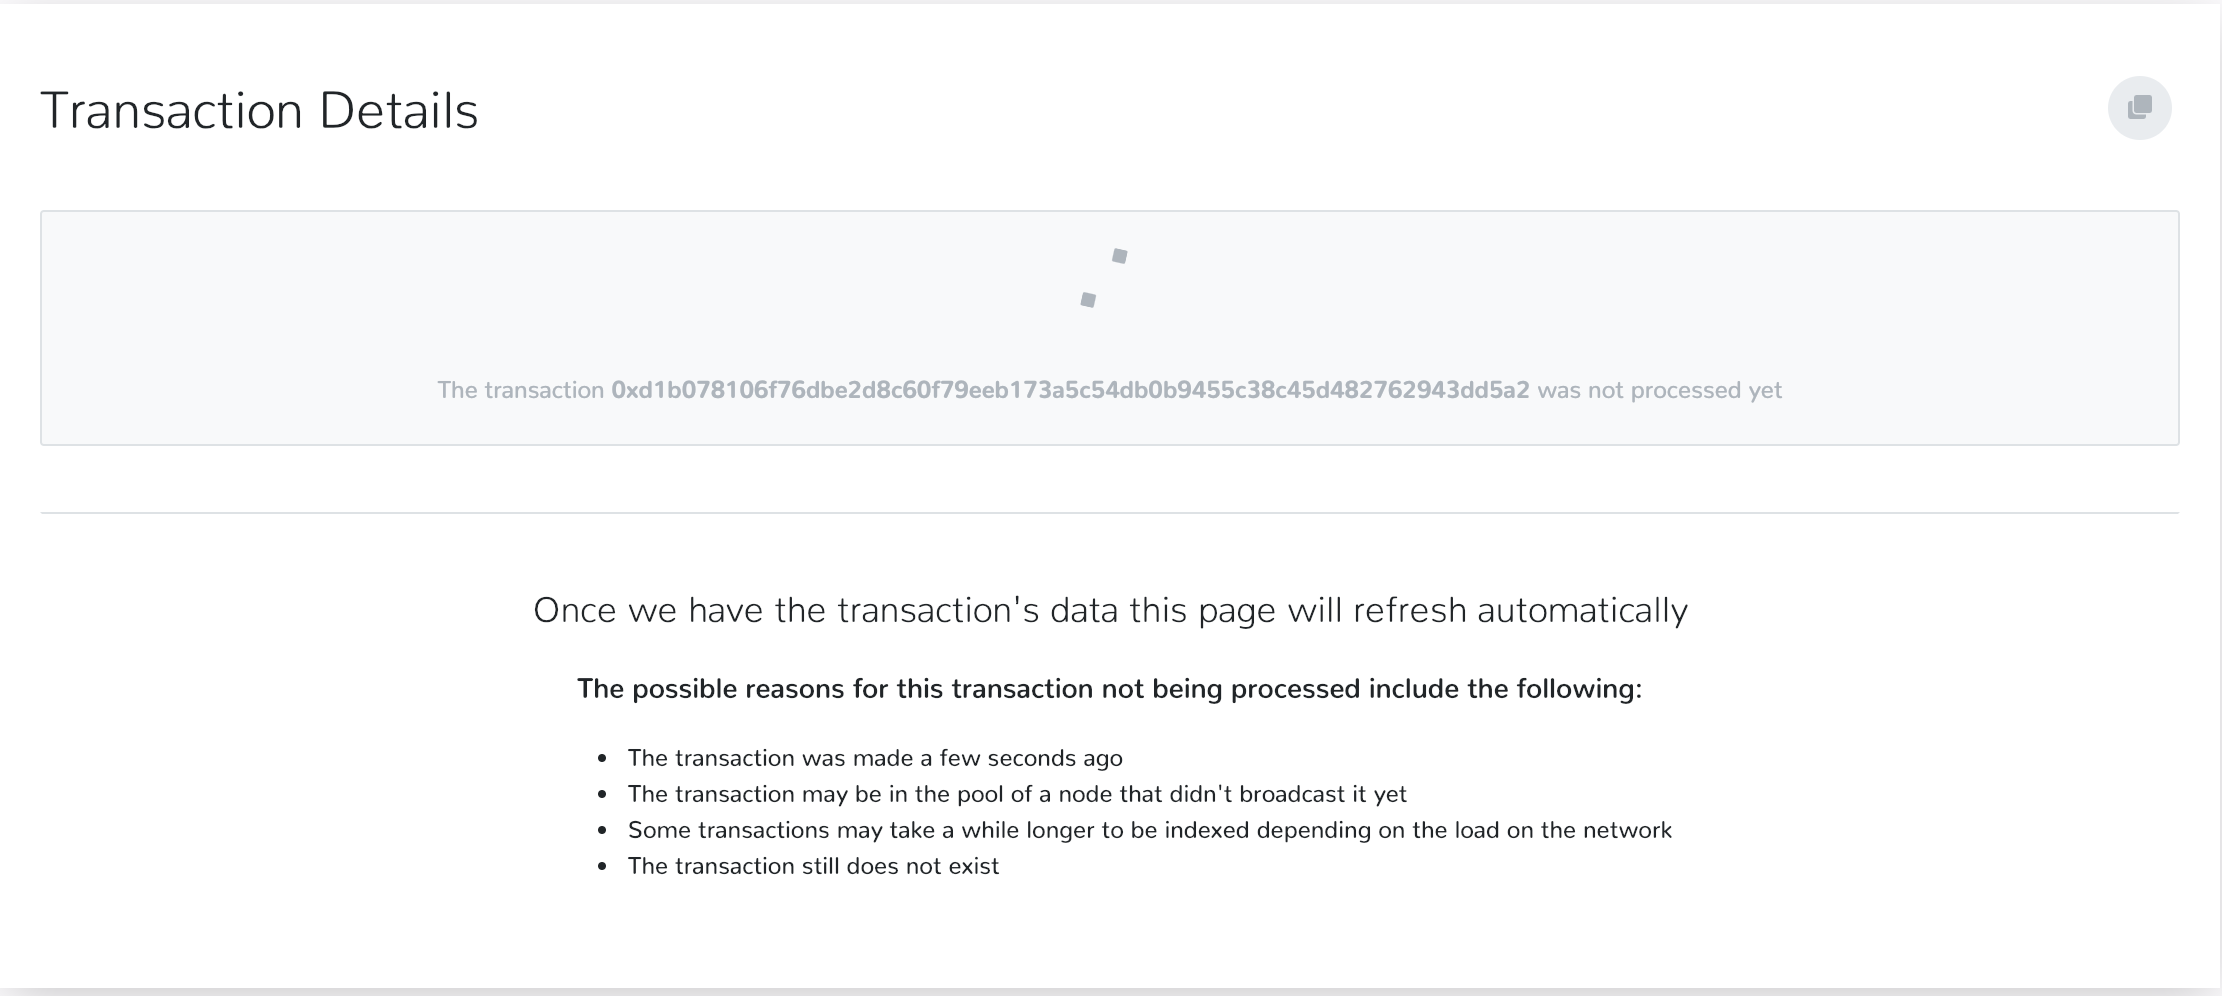Viewport: 2222px width, 996px height.
Task: Click the Transaction Details heading
Action: tap(259, 110)
